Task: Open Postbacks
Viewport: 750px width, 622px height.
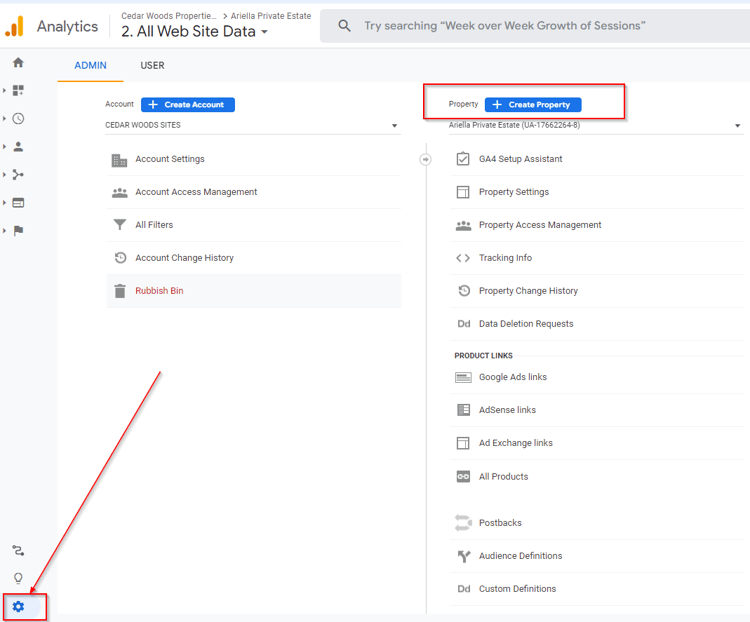Action: (597, 523)
